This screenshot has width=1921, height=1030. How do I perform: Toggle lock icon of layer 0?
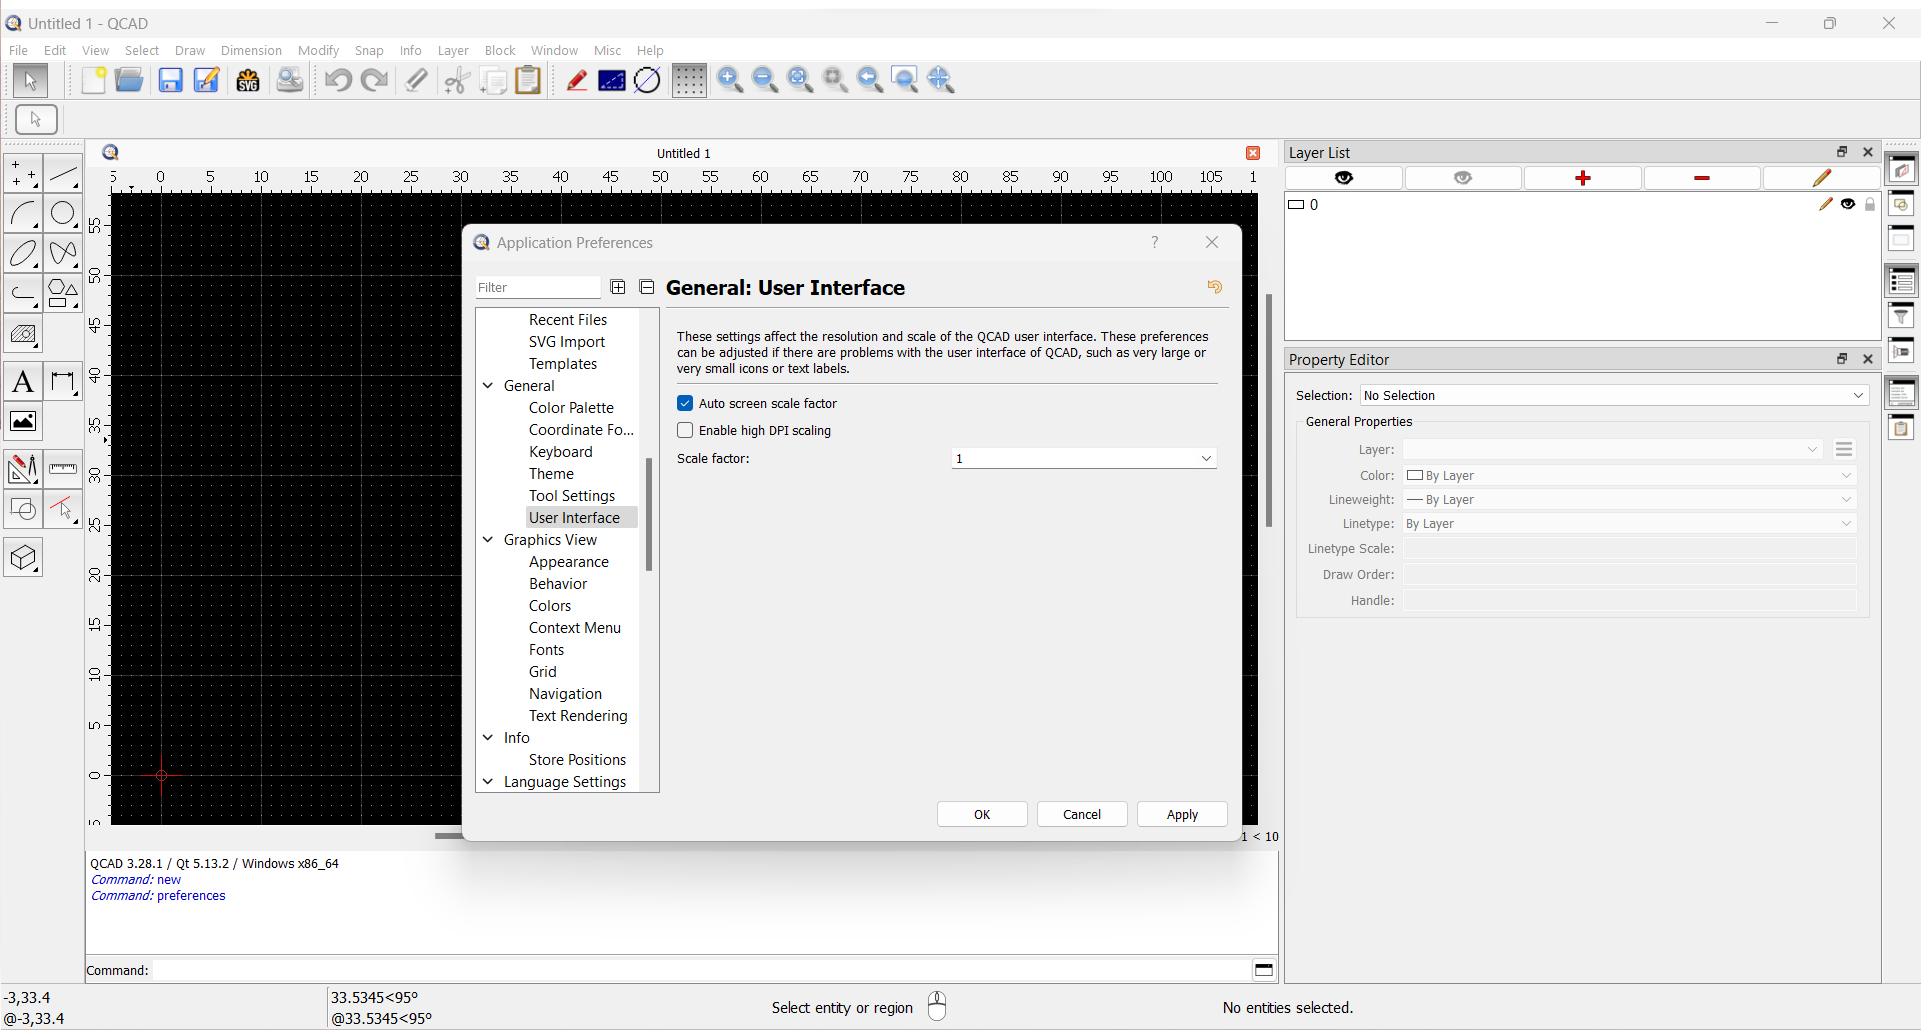pos(1870,204)
